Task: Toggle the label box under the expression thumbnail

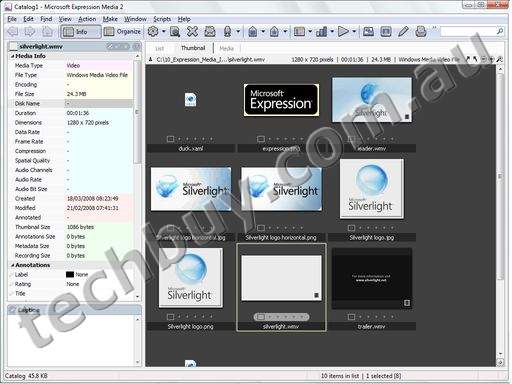Action: pyautogui.click(x=261, y=139)
